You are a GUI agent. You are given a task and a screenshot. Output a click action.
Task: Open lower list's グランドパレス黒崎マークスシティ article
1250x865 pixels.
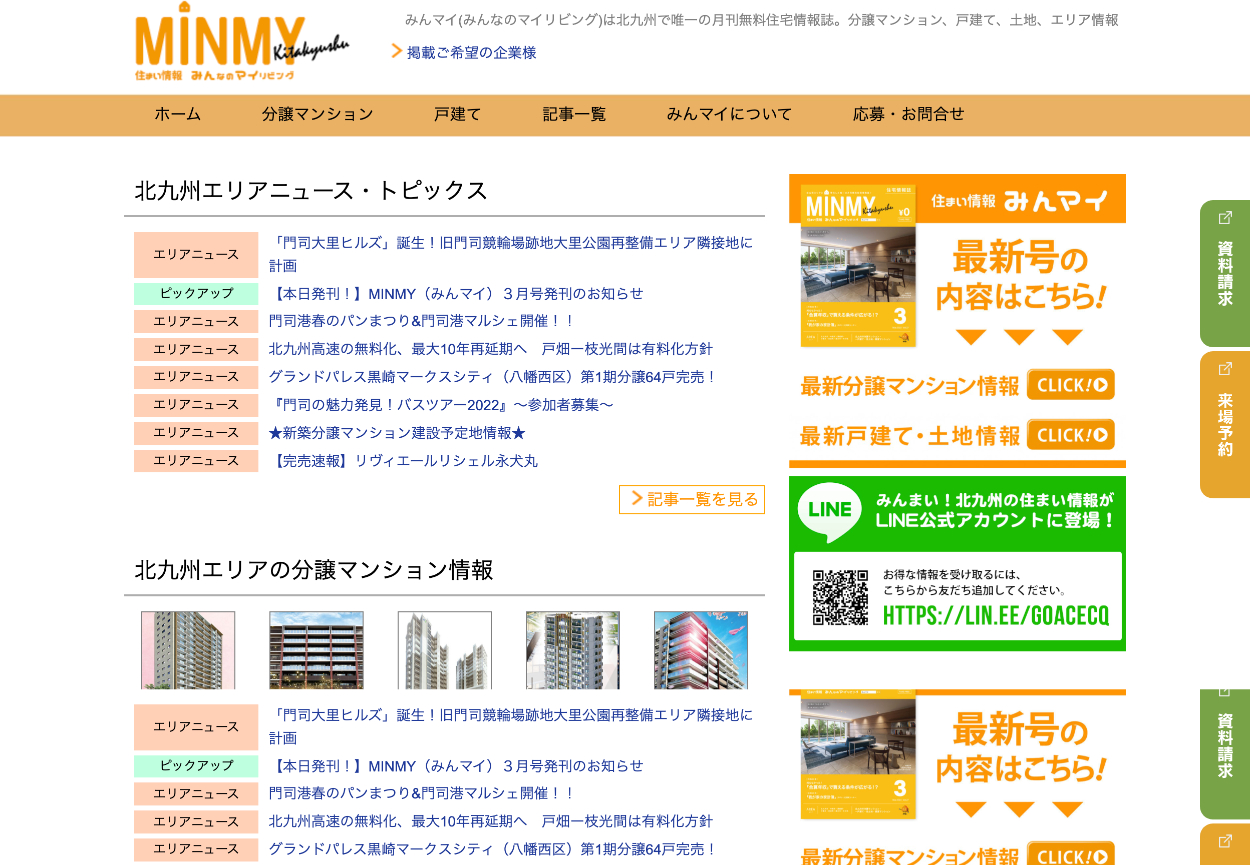point(493,849)
